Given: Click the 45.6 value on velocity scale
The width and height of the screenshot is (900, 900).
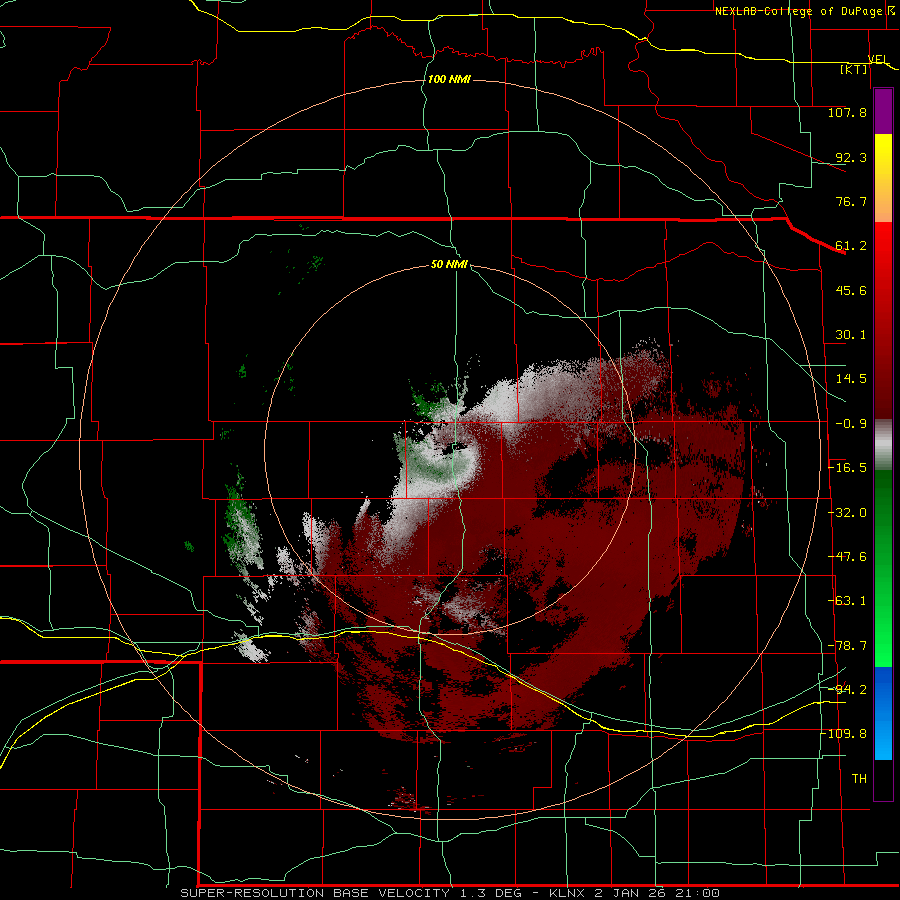Looking at the screenshot, I should click(851, 290).
